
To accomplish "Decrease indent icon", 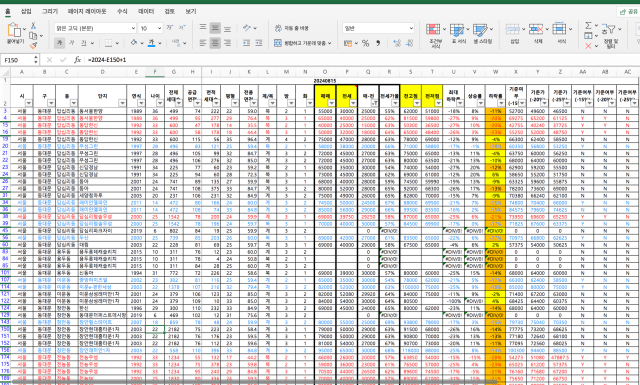I will 246,42.
